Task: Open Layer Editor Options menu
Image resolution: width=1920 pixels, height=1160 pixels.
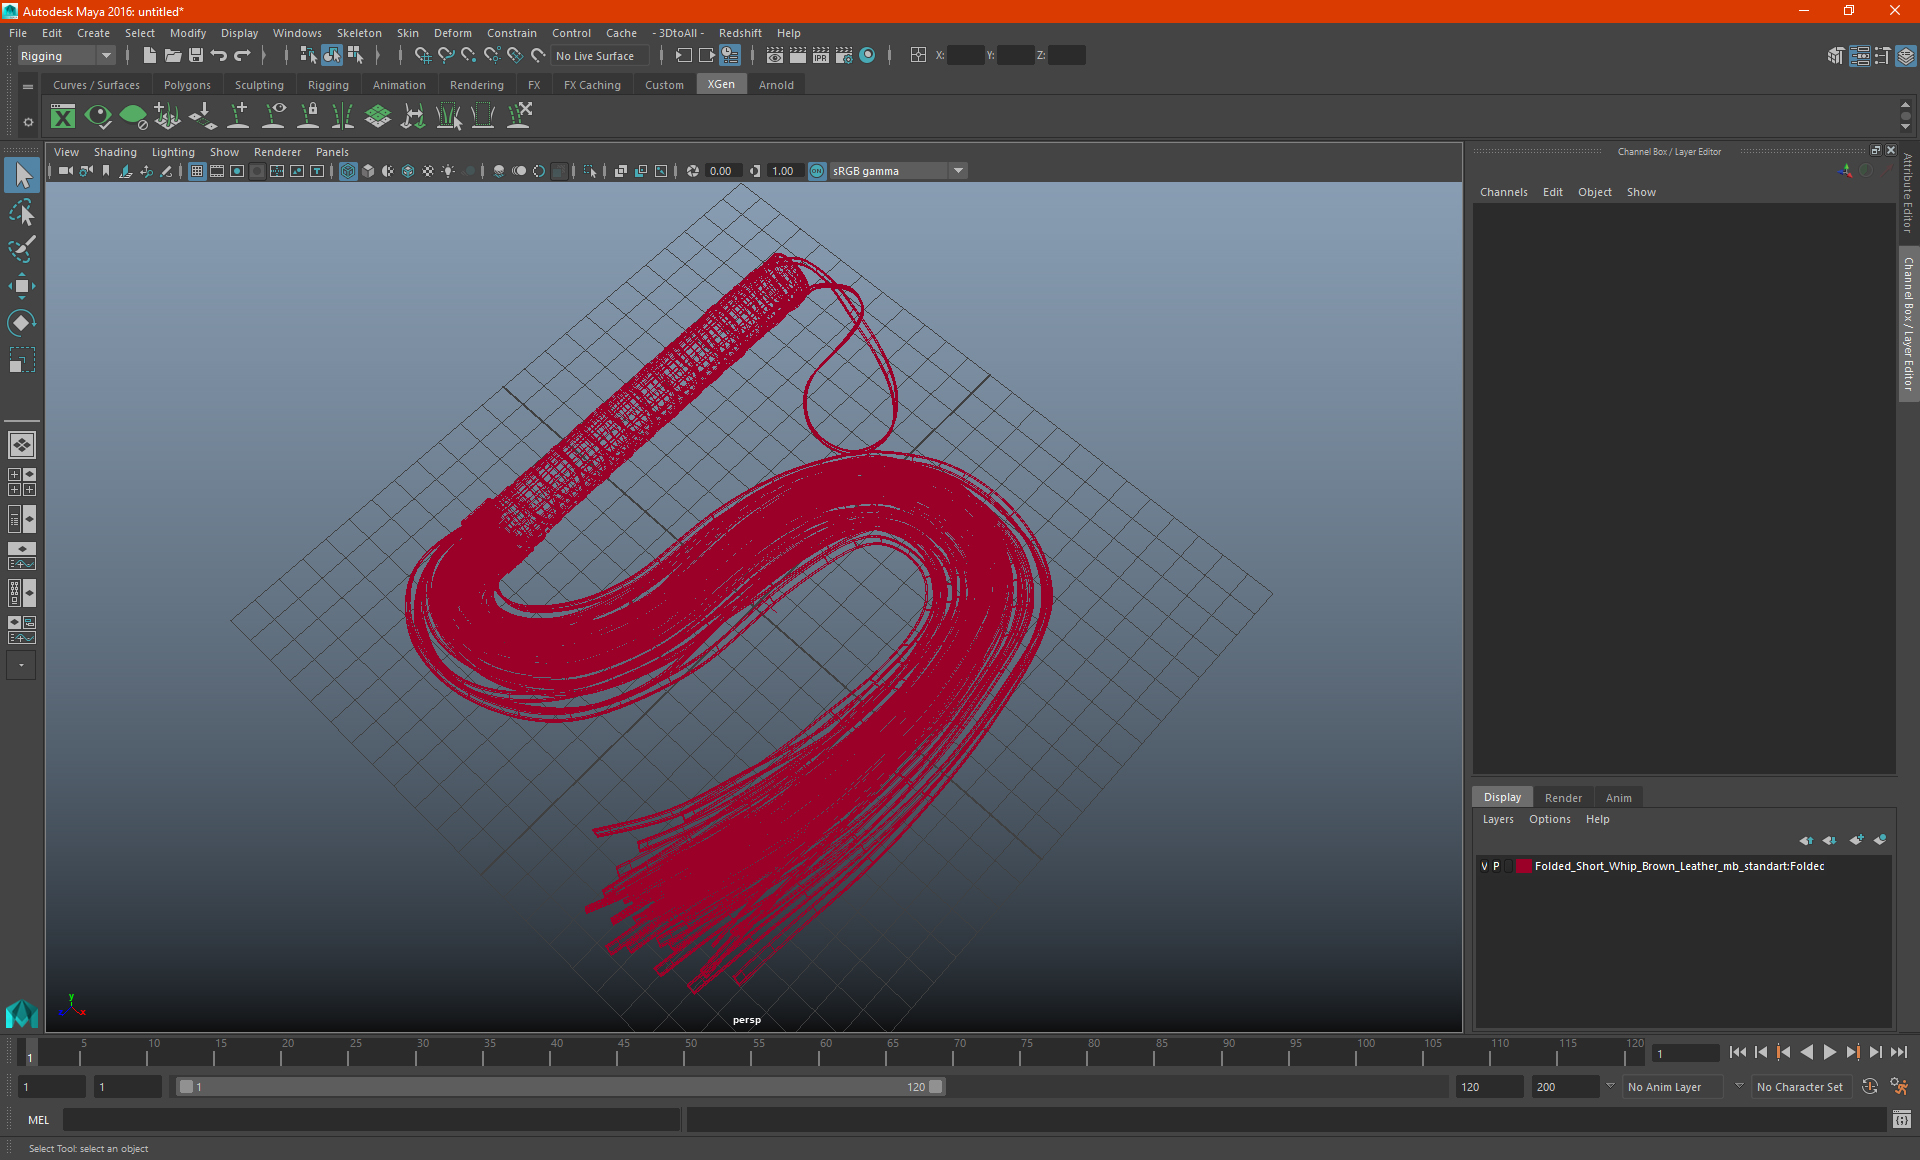Action: [1549, 819]
